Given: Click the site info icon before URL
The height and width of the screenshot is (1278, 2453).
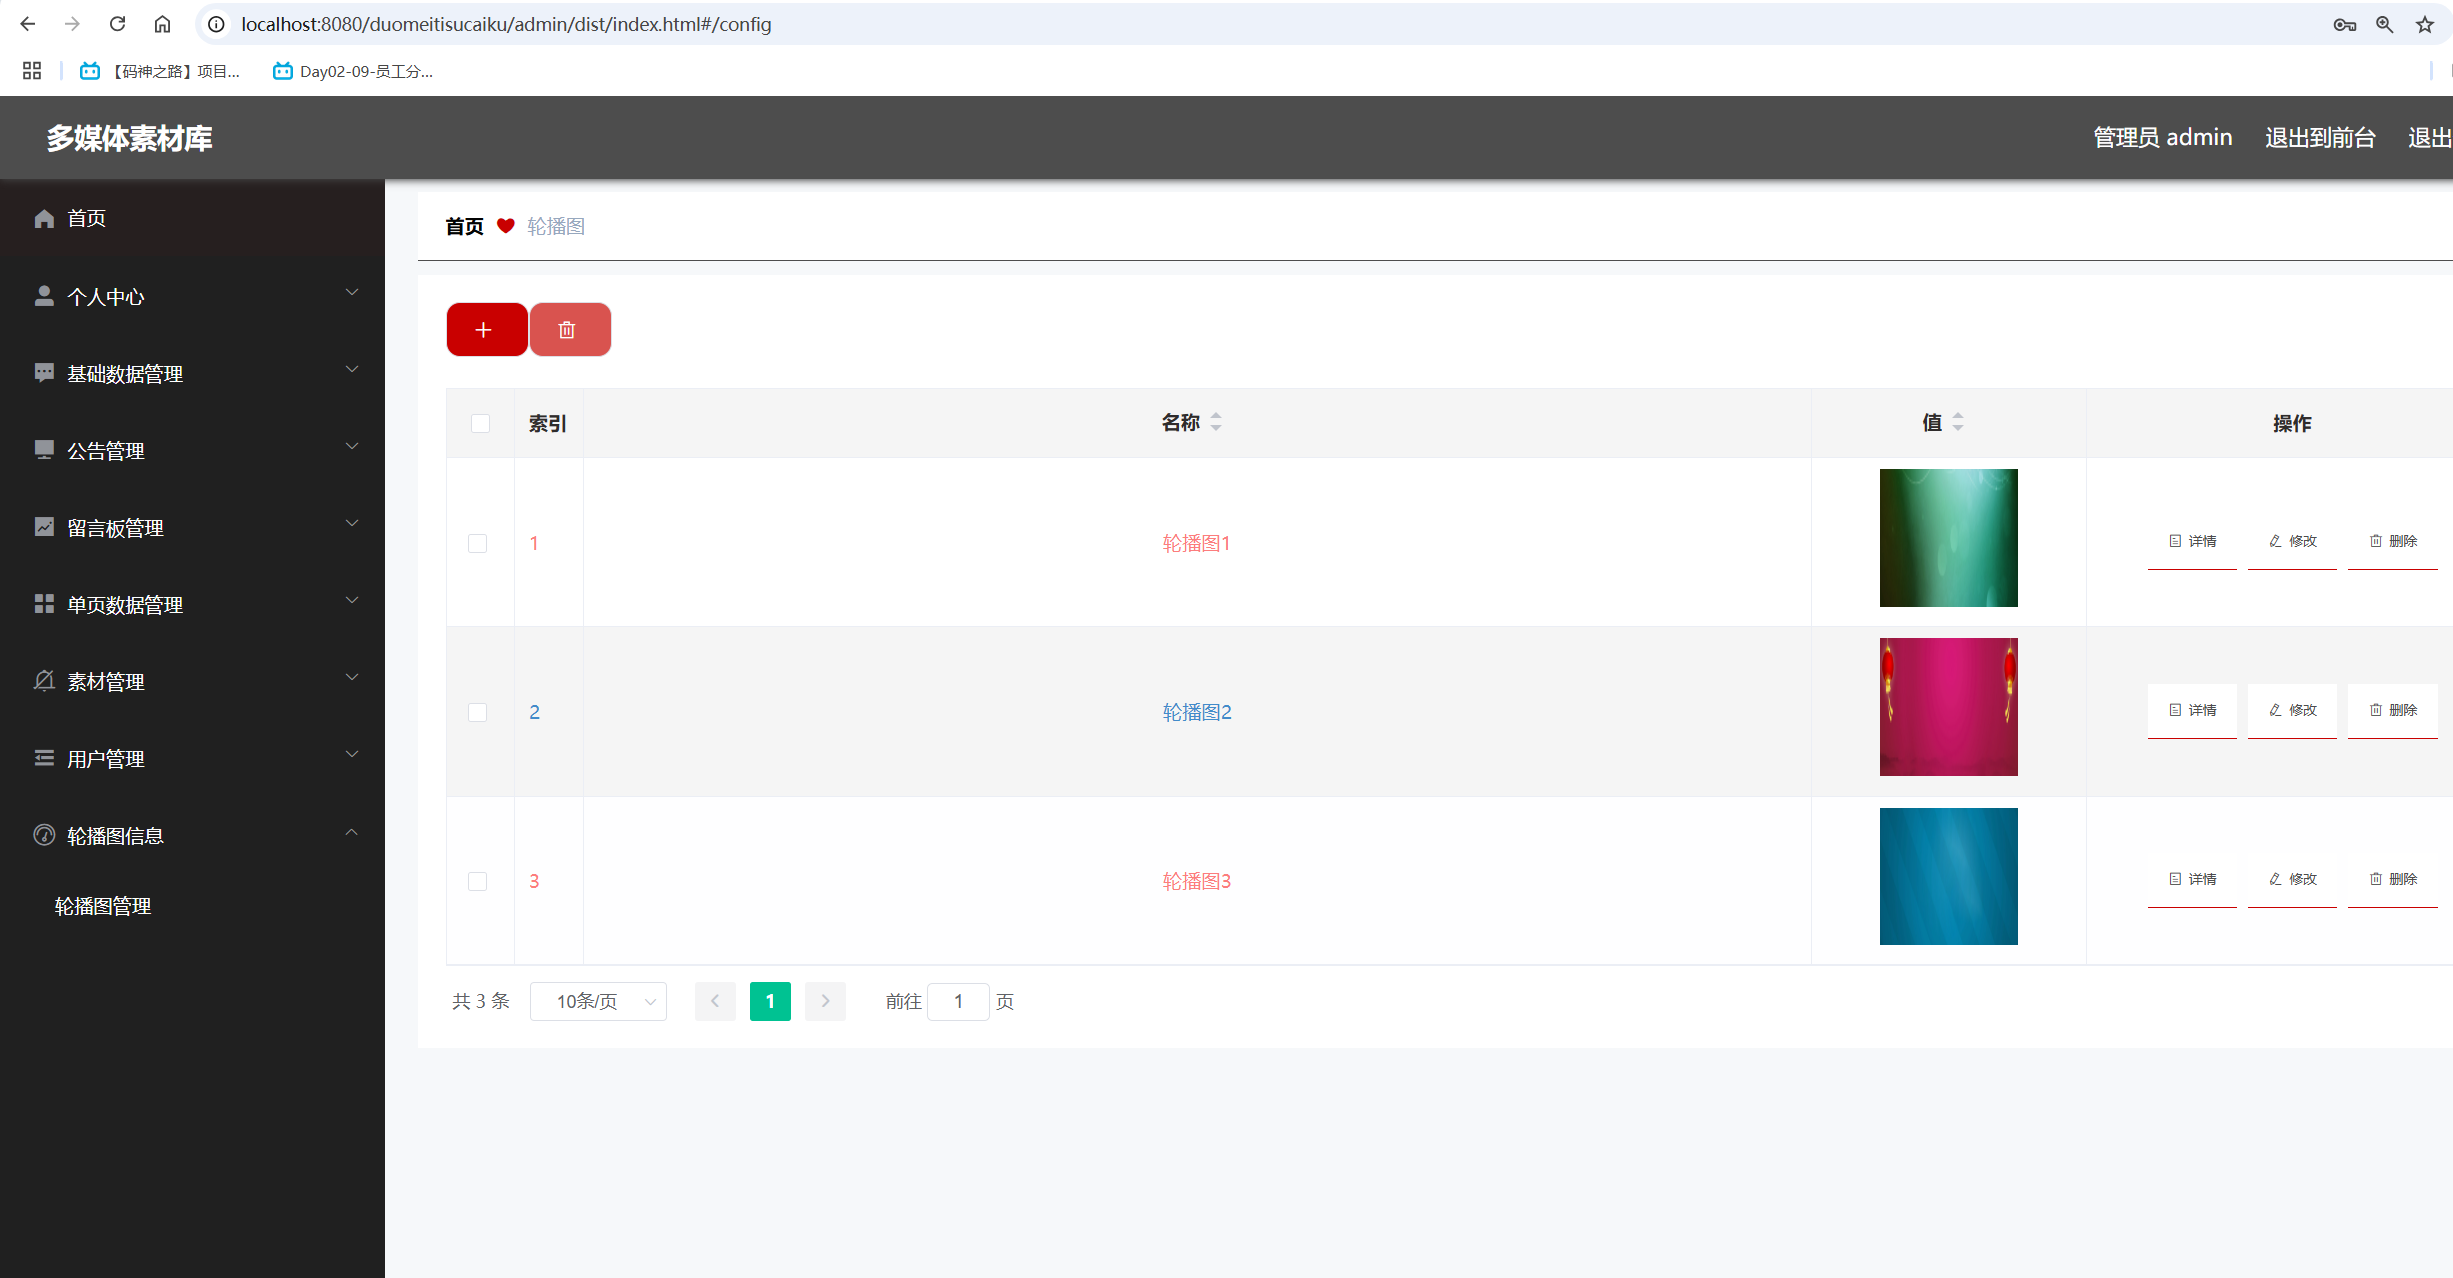Looking at the screenshot, I should [216, 24].
